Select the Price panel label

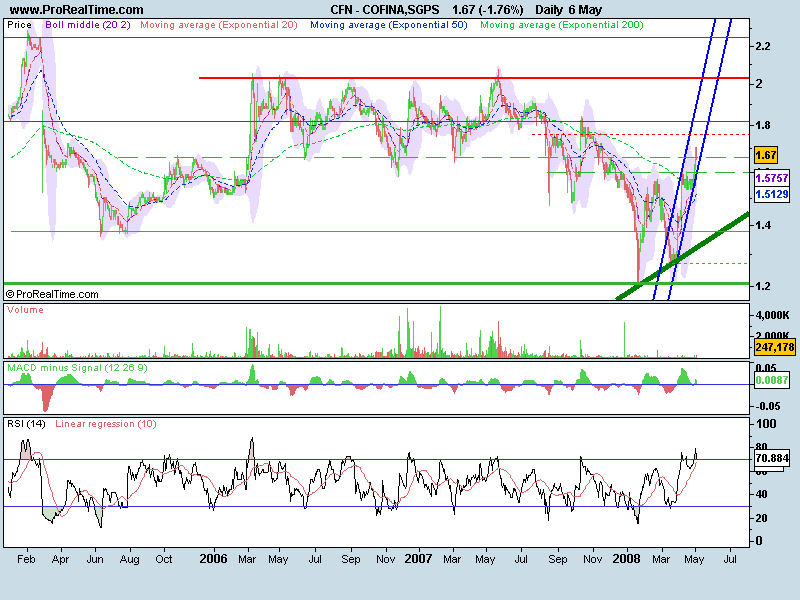pyautogui.click(x=19, y=25)
